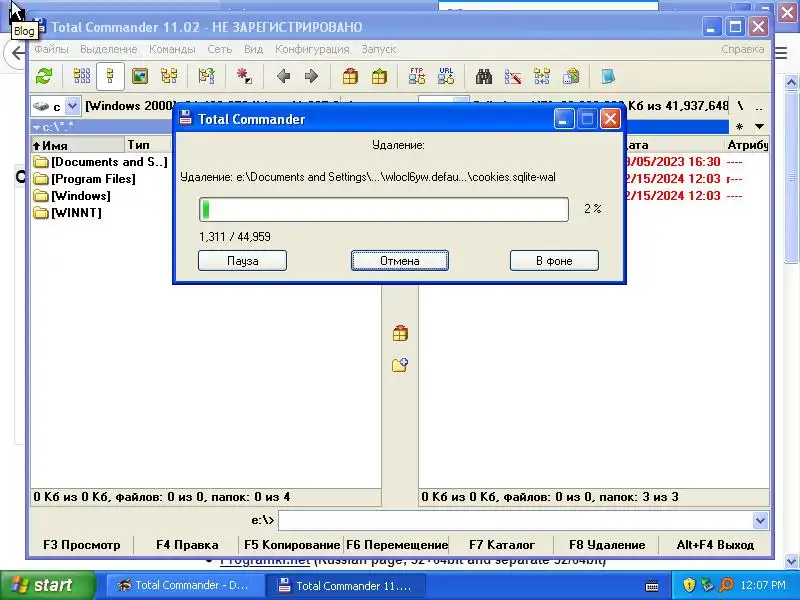Click F4 Правка button
Screen dimensions: 800x600
pyautogui.click(x=187, y=545)
